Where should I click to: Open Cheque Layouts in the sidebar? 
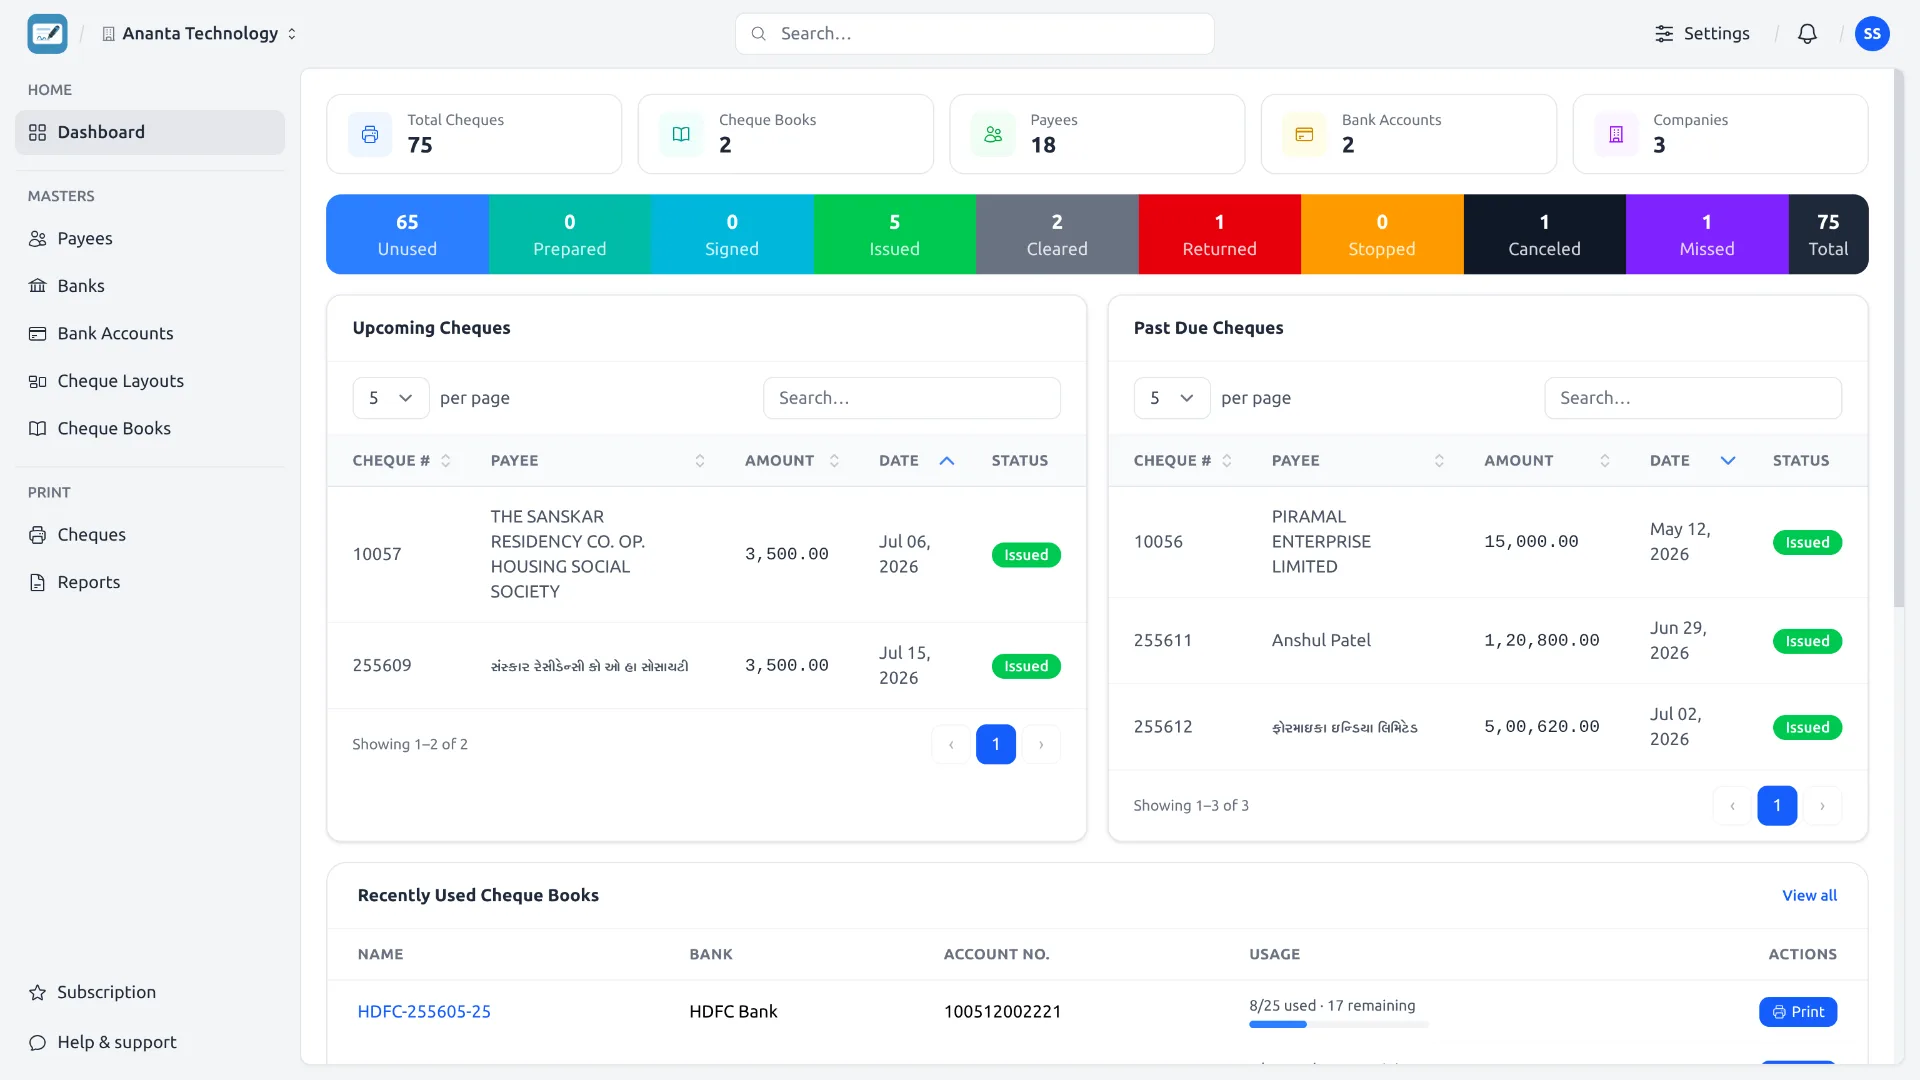point(150,381)
